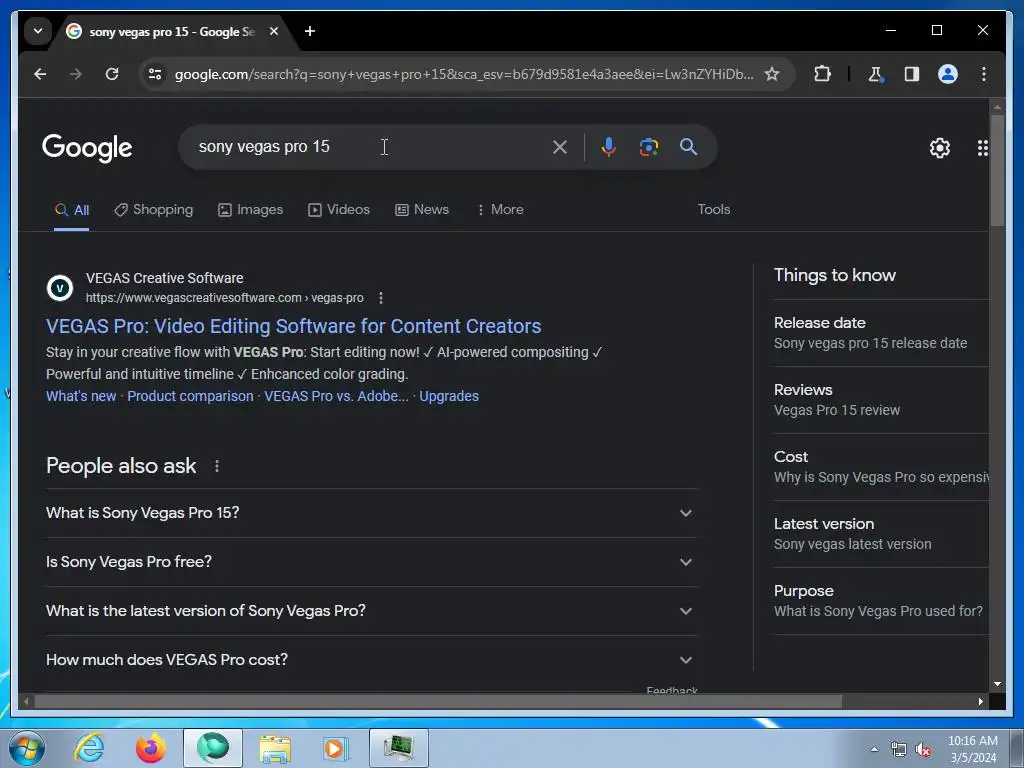1024x768 pixels.
Task: Select the All results tab
Action: click(x=72, y=210)
